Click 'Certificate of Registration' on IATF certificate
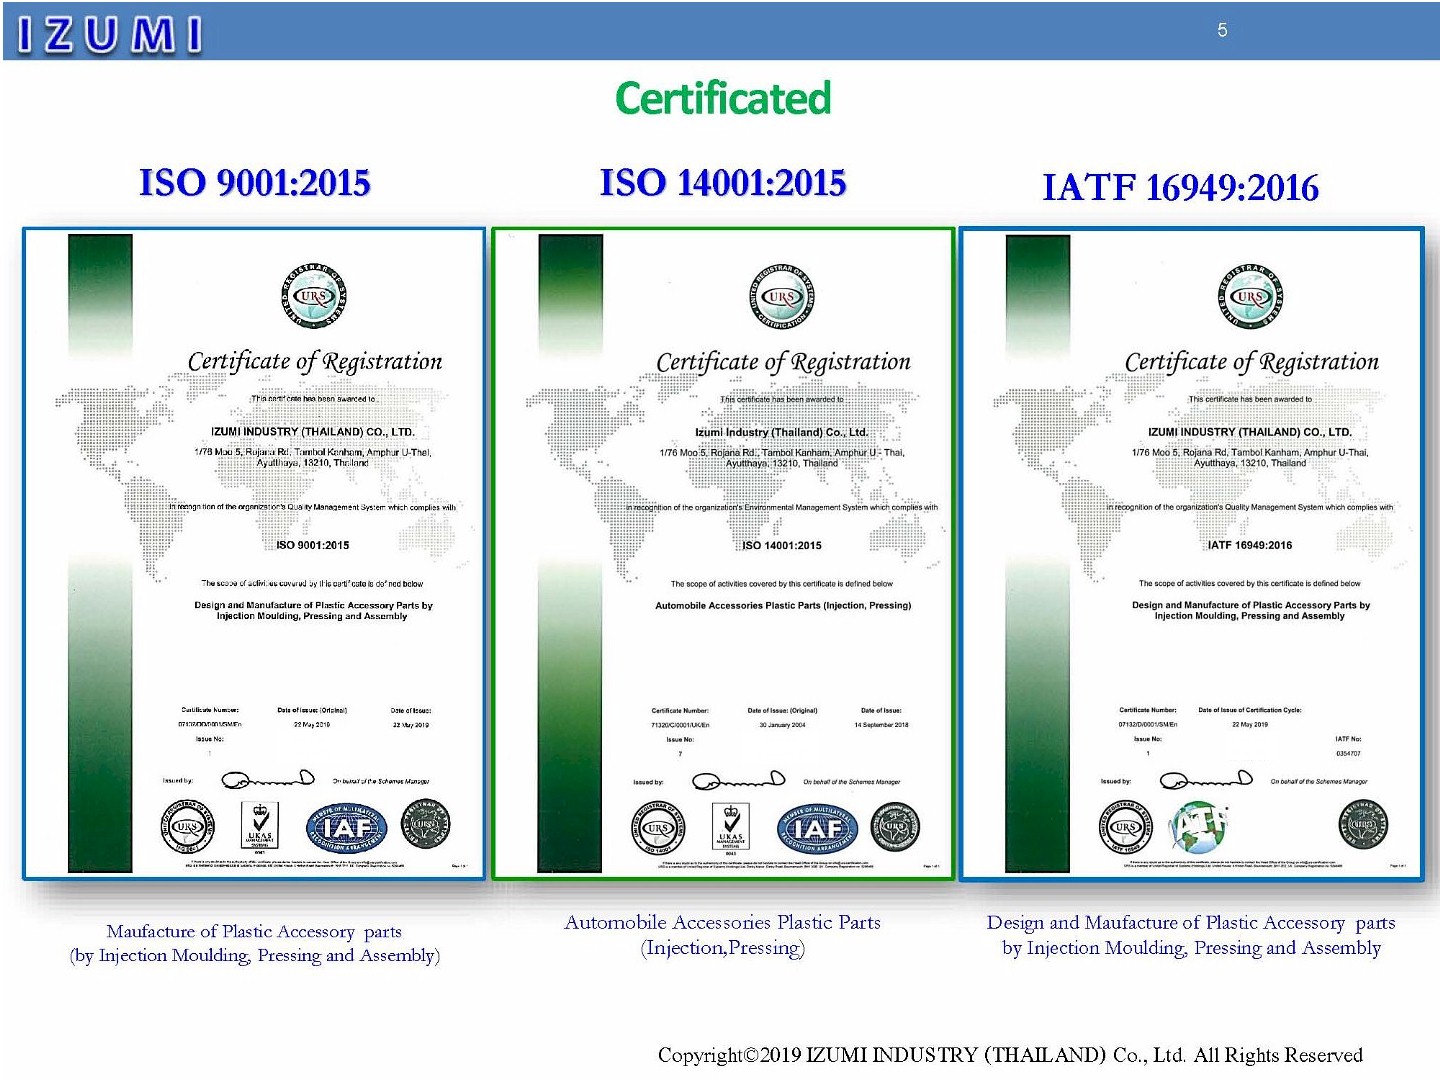The width and height of the screenshot is (1440, 1080). point(1252,362)
